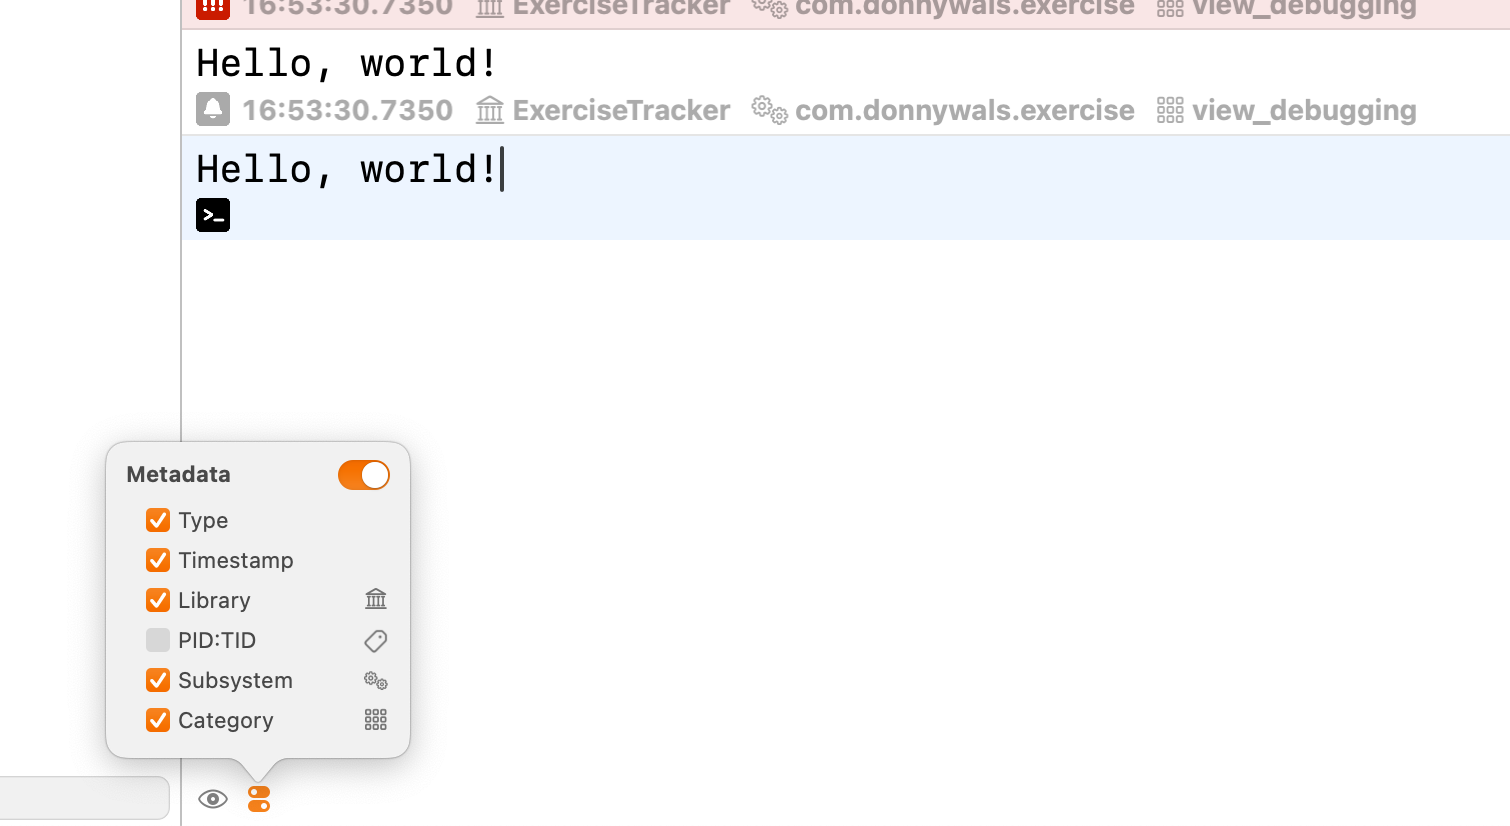Uncheck the Timestamp metadata checkbox
Image resolution: width=1510 pixels, height=826 pixels.
158,560
